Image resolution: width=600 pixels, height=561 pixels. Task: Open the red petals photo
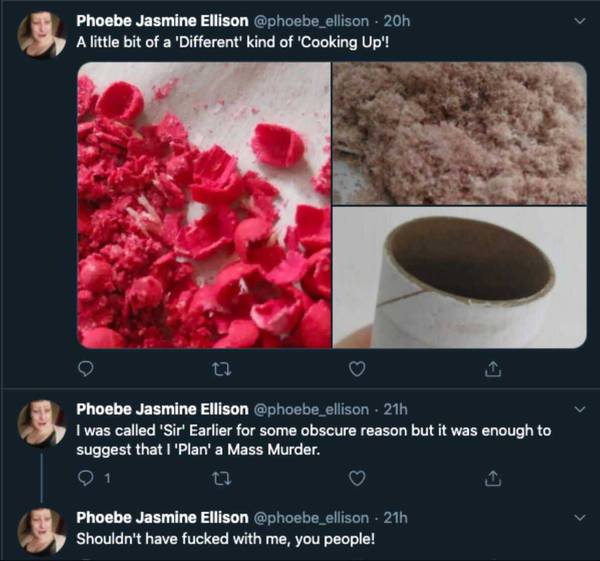(203, 204)
